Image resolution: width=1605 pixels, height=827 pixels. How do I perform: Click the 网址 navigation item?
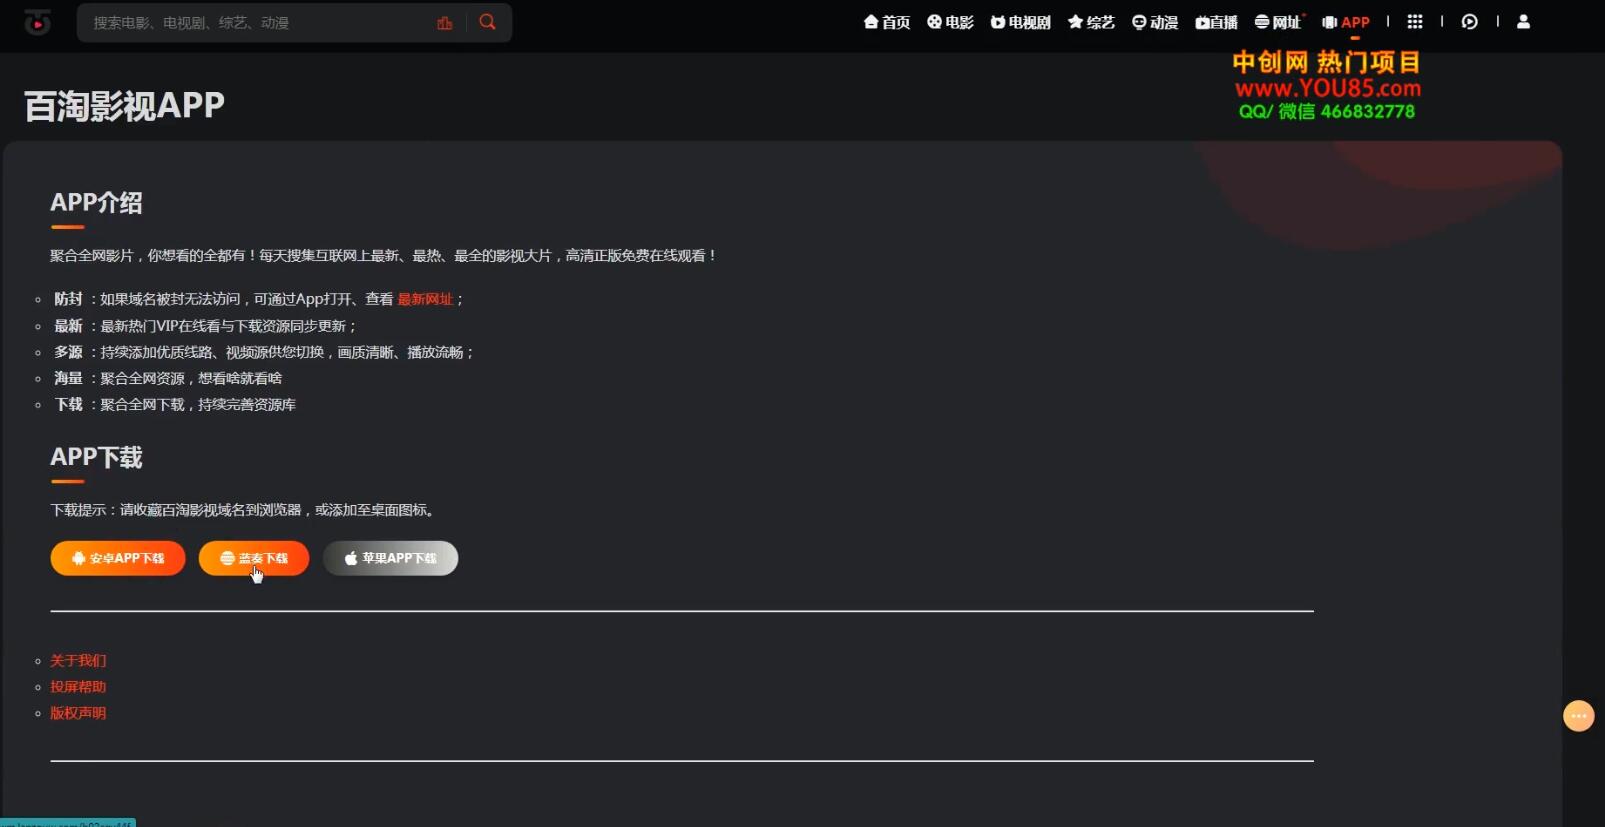[x=1278, y=22]
